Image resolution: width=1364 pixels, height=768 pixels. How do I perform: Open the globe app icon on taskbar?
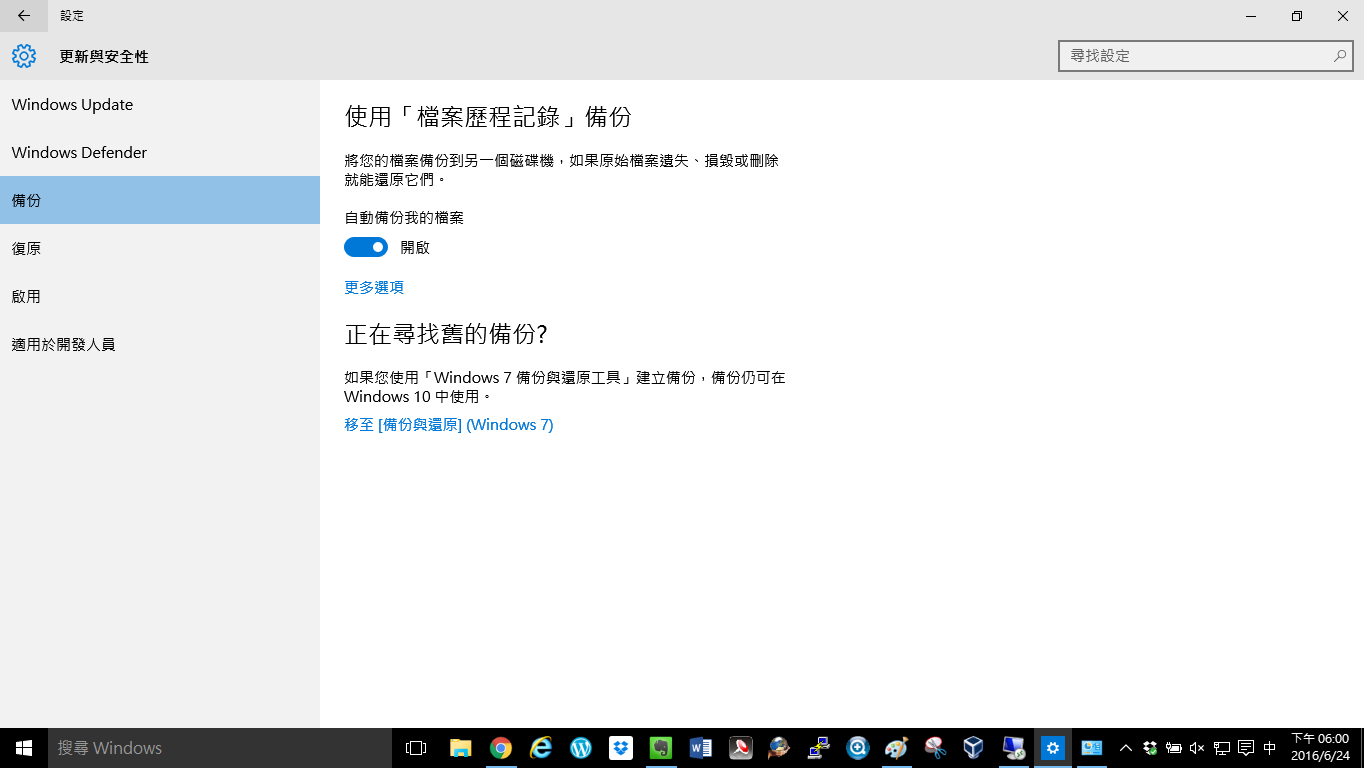(x=779, y=748)
